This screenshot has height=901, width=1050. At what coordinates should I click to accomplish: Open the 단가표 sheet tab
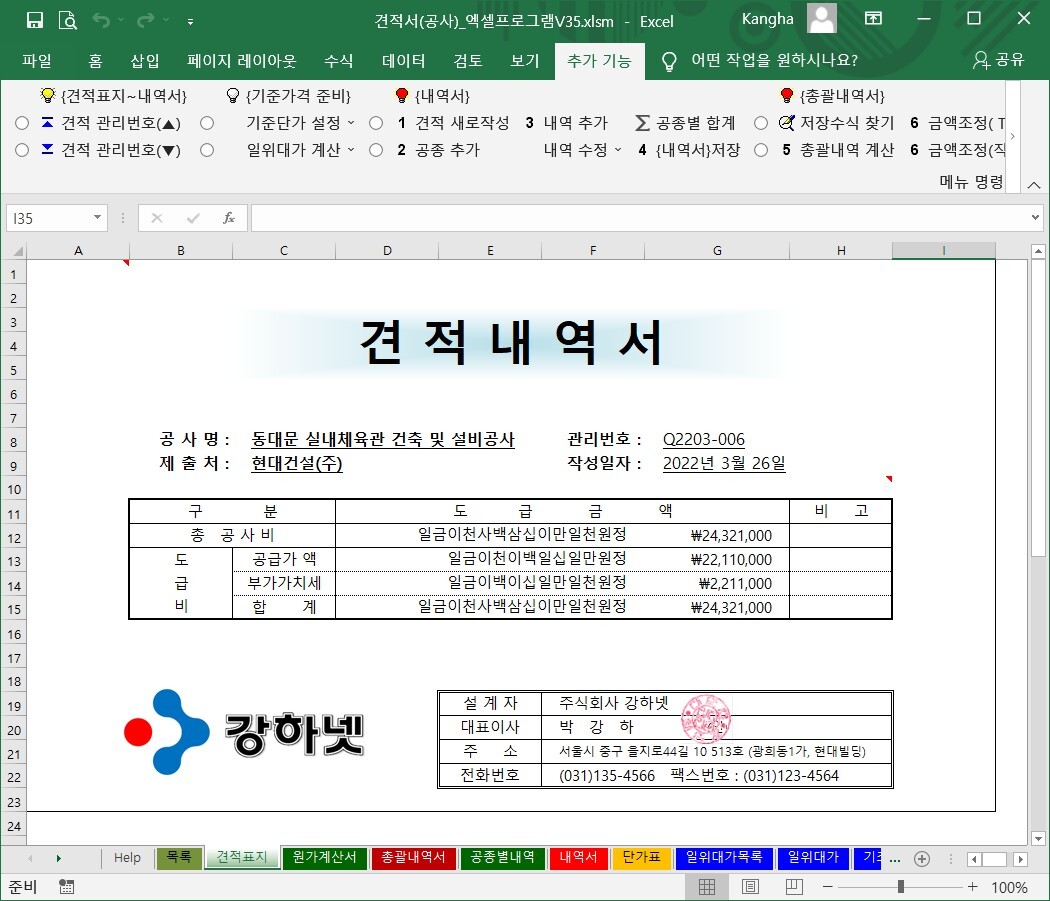[641, 857]
